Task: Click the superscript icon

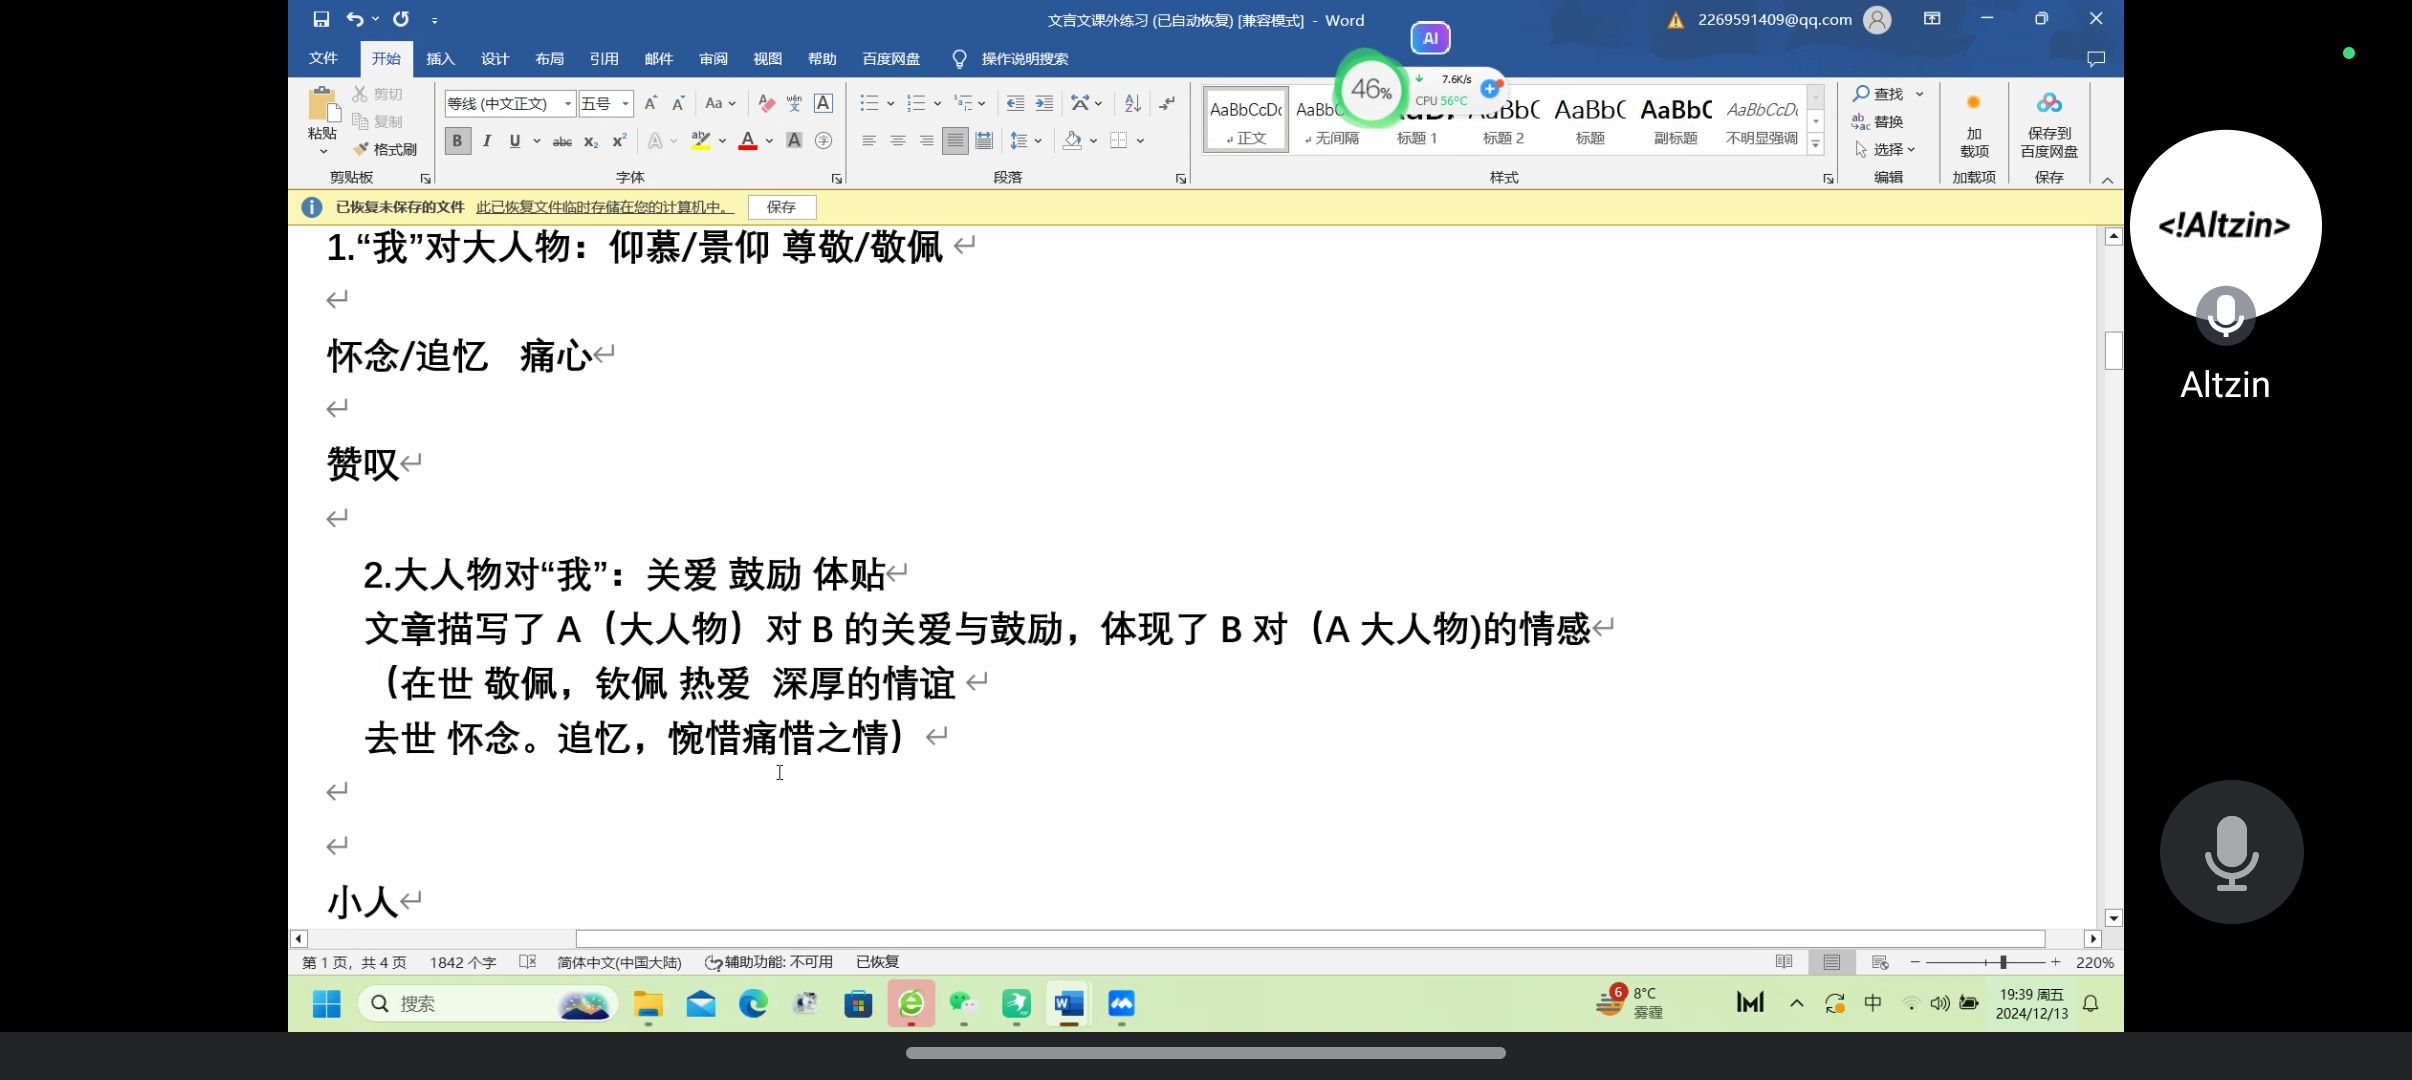Action: click(619, 141)
